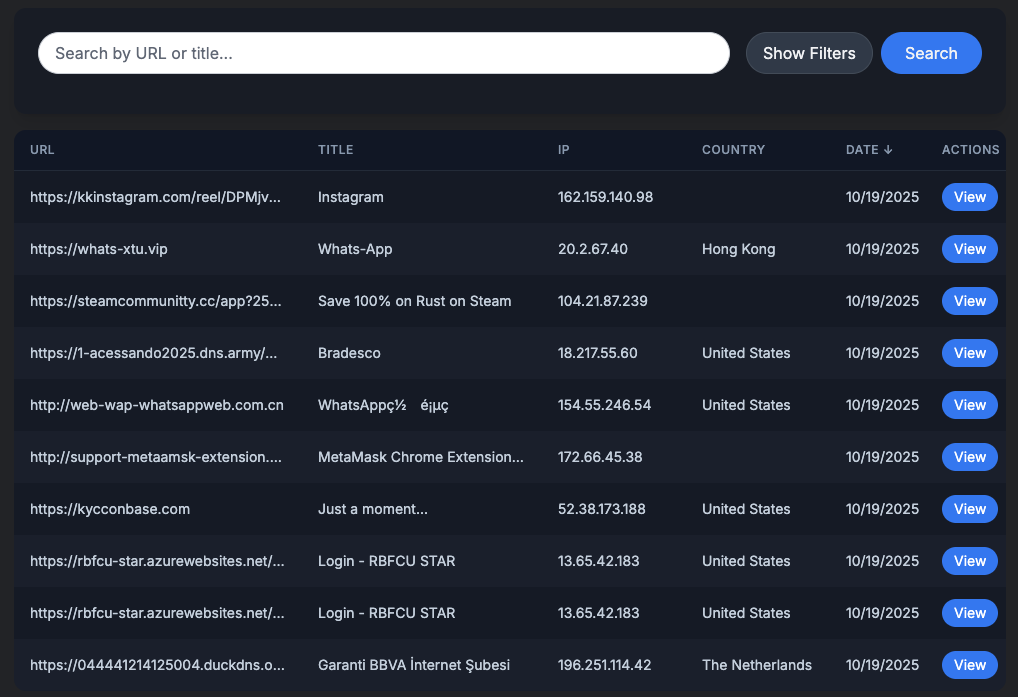The image size is (1018, 697).
Task: View the kycconbase.com entry details
Action: click(969, 509)
